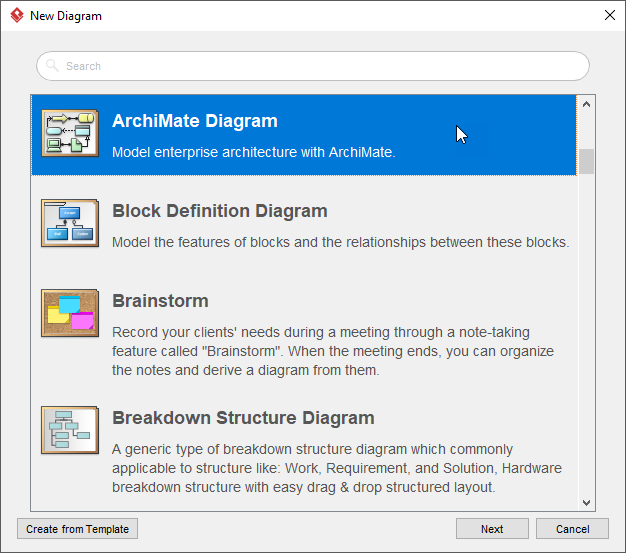Click the scrollbar down arrow
The height and width of the screenshot is (553, 626).
coord(587,502)
